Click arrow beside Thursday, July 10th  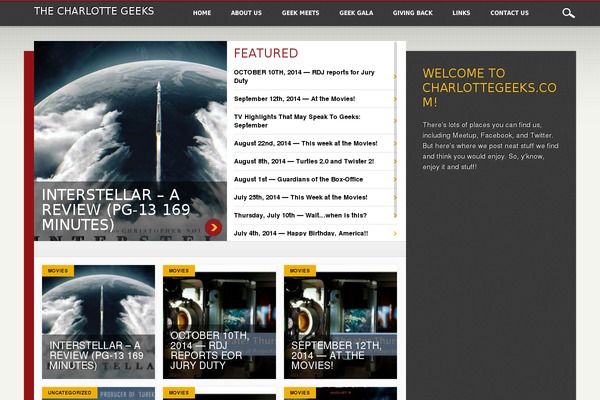pos(395,216)
